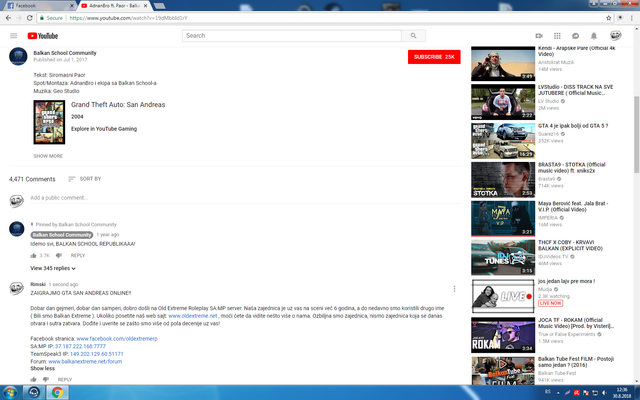The image size is (640, 400).
Task: Reply to Rimski's comment
Action: (x=64, y=380)
